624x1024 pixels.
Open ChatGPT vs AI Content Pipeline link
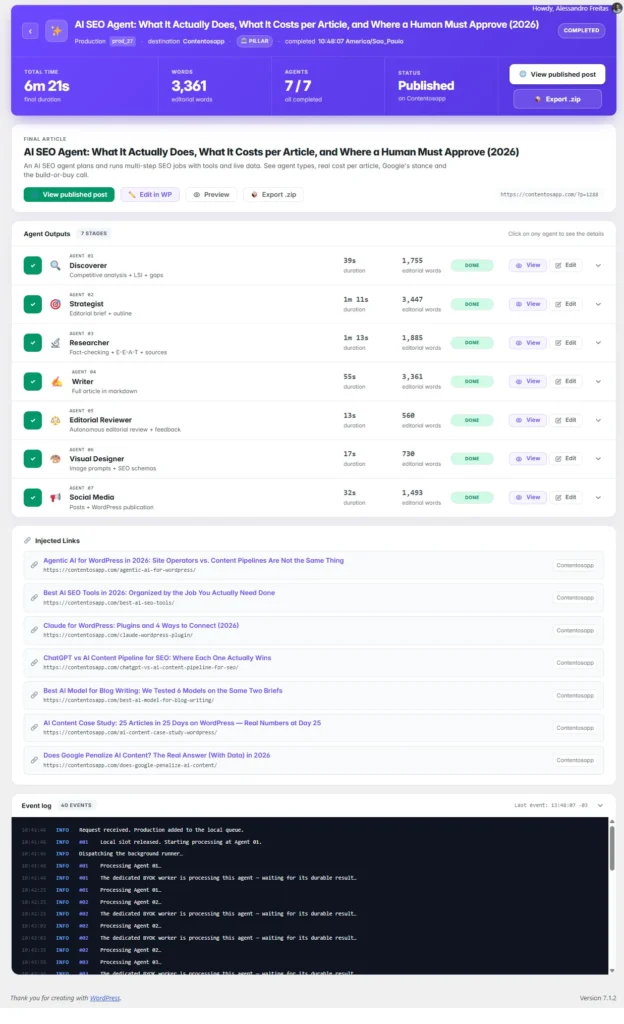(157, 658)
